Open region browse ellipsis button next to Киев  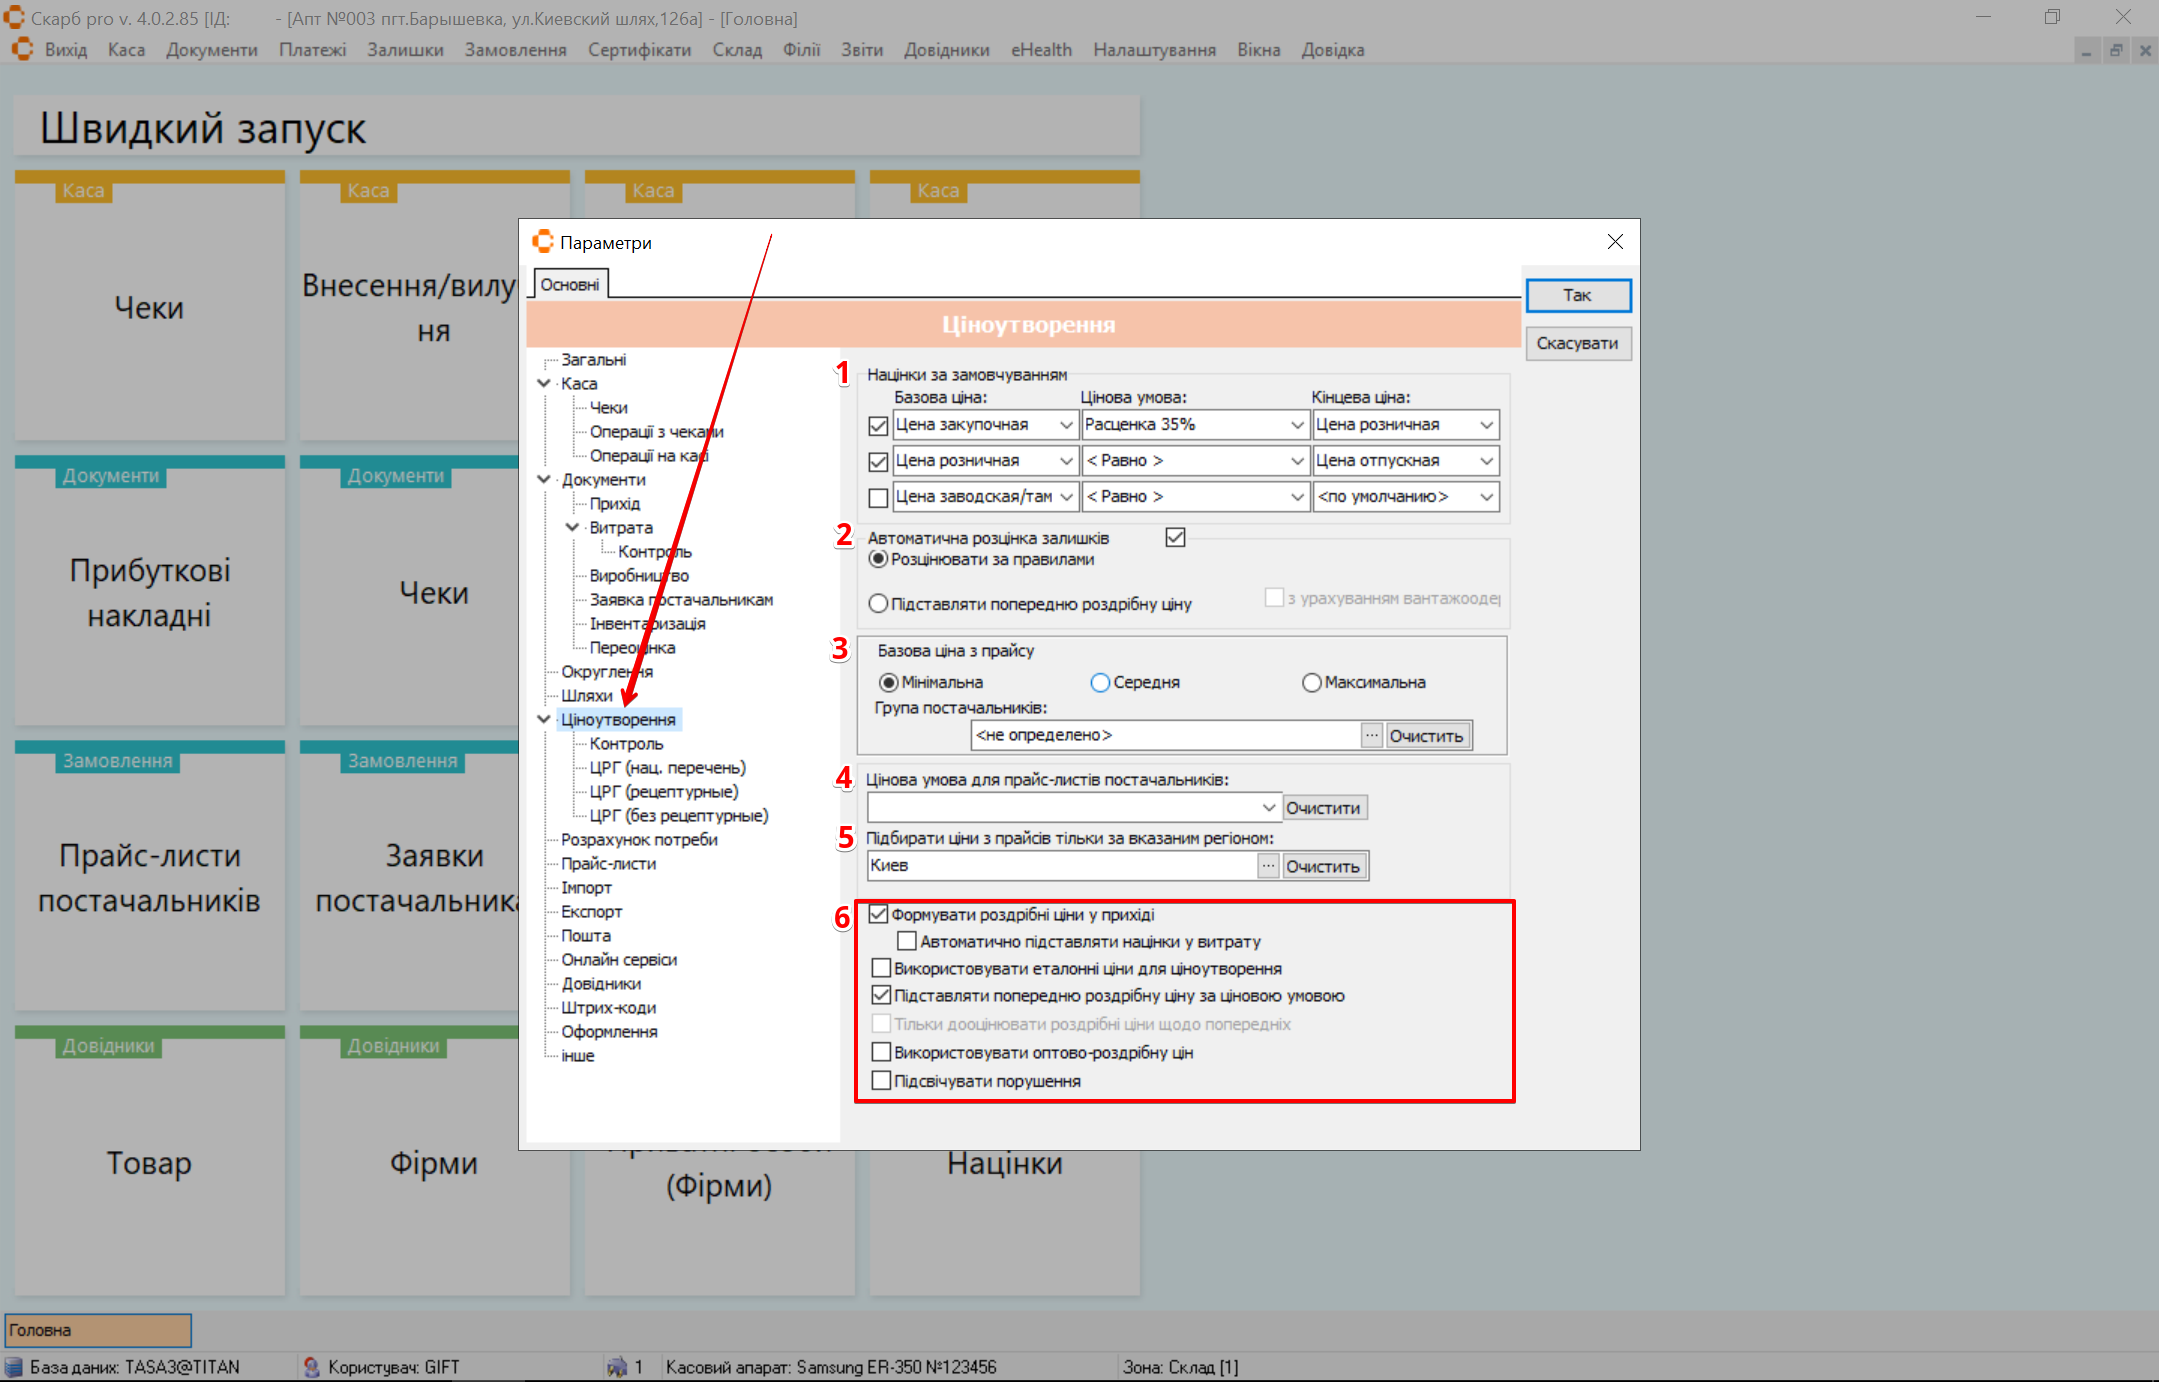(x=1268, y=866)
